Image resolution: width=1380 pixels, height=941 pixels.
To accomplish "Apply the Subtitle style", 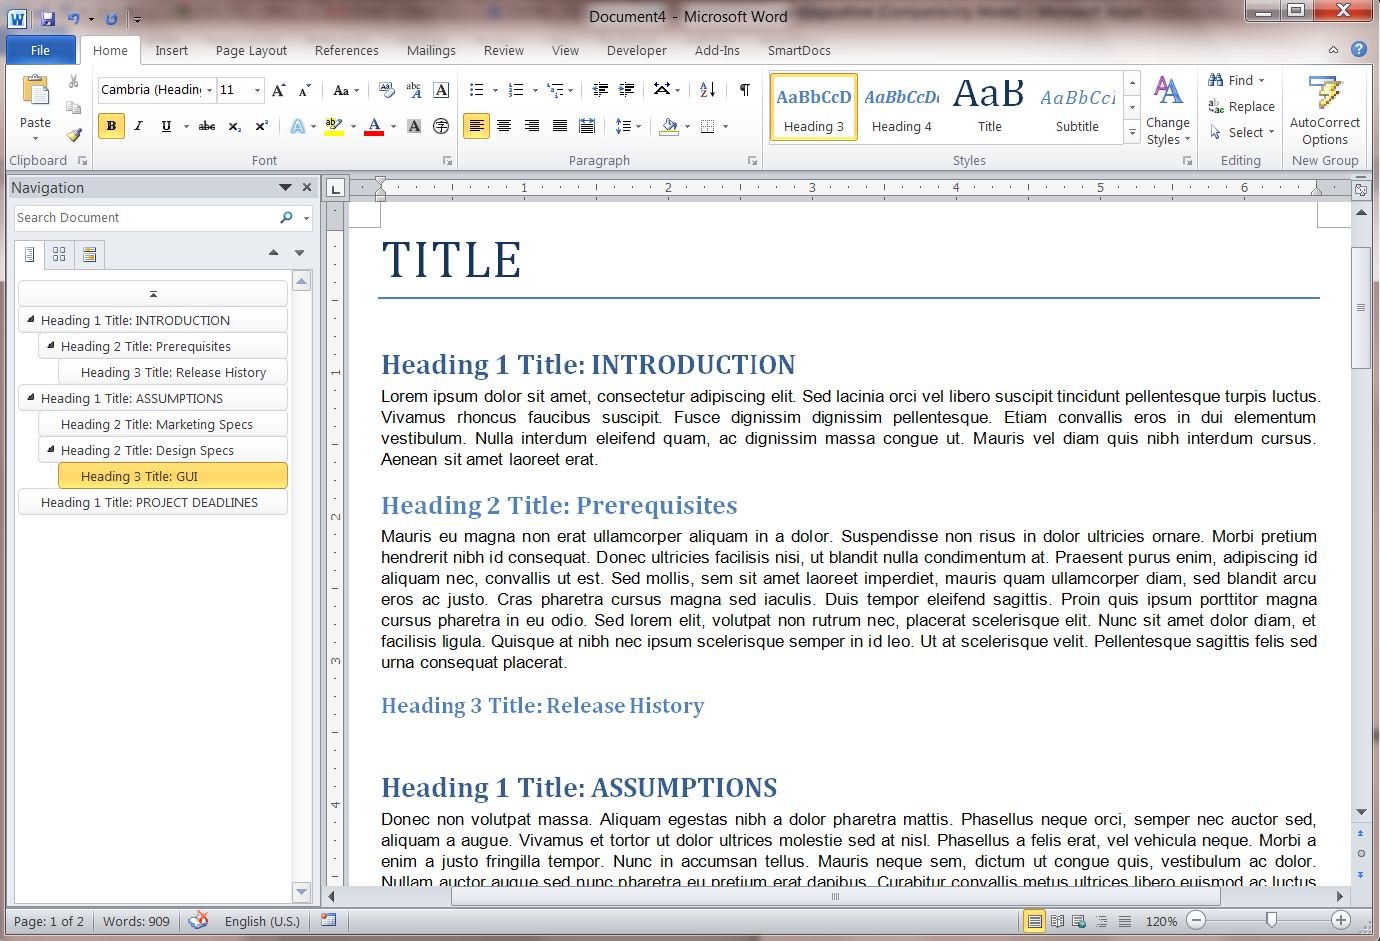I will (1077, 107).
